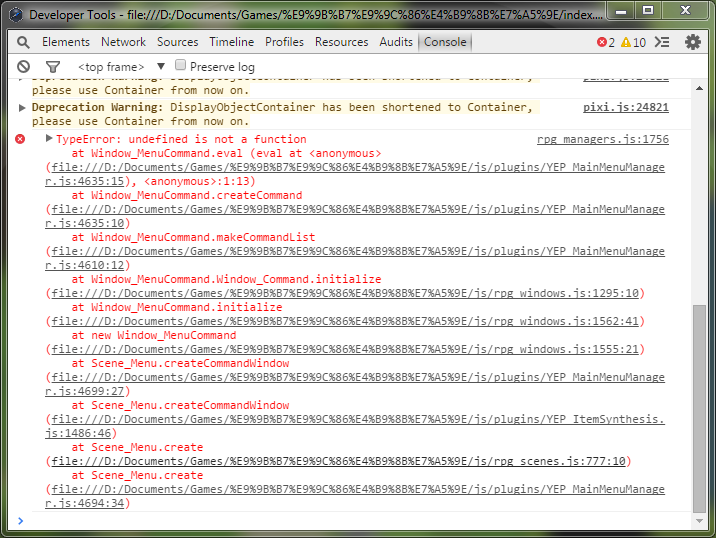Click 'at Window_MenuCommand.Window_Command.initialize' text
716x538 pixels.
226,279
